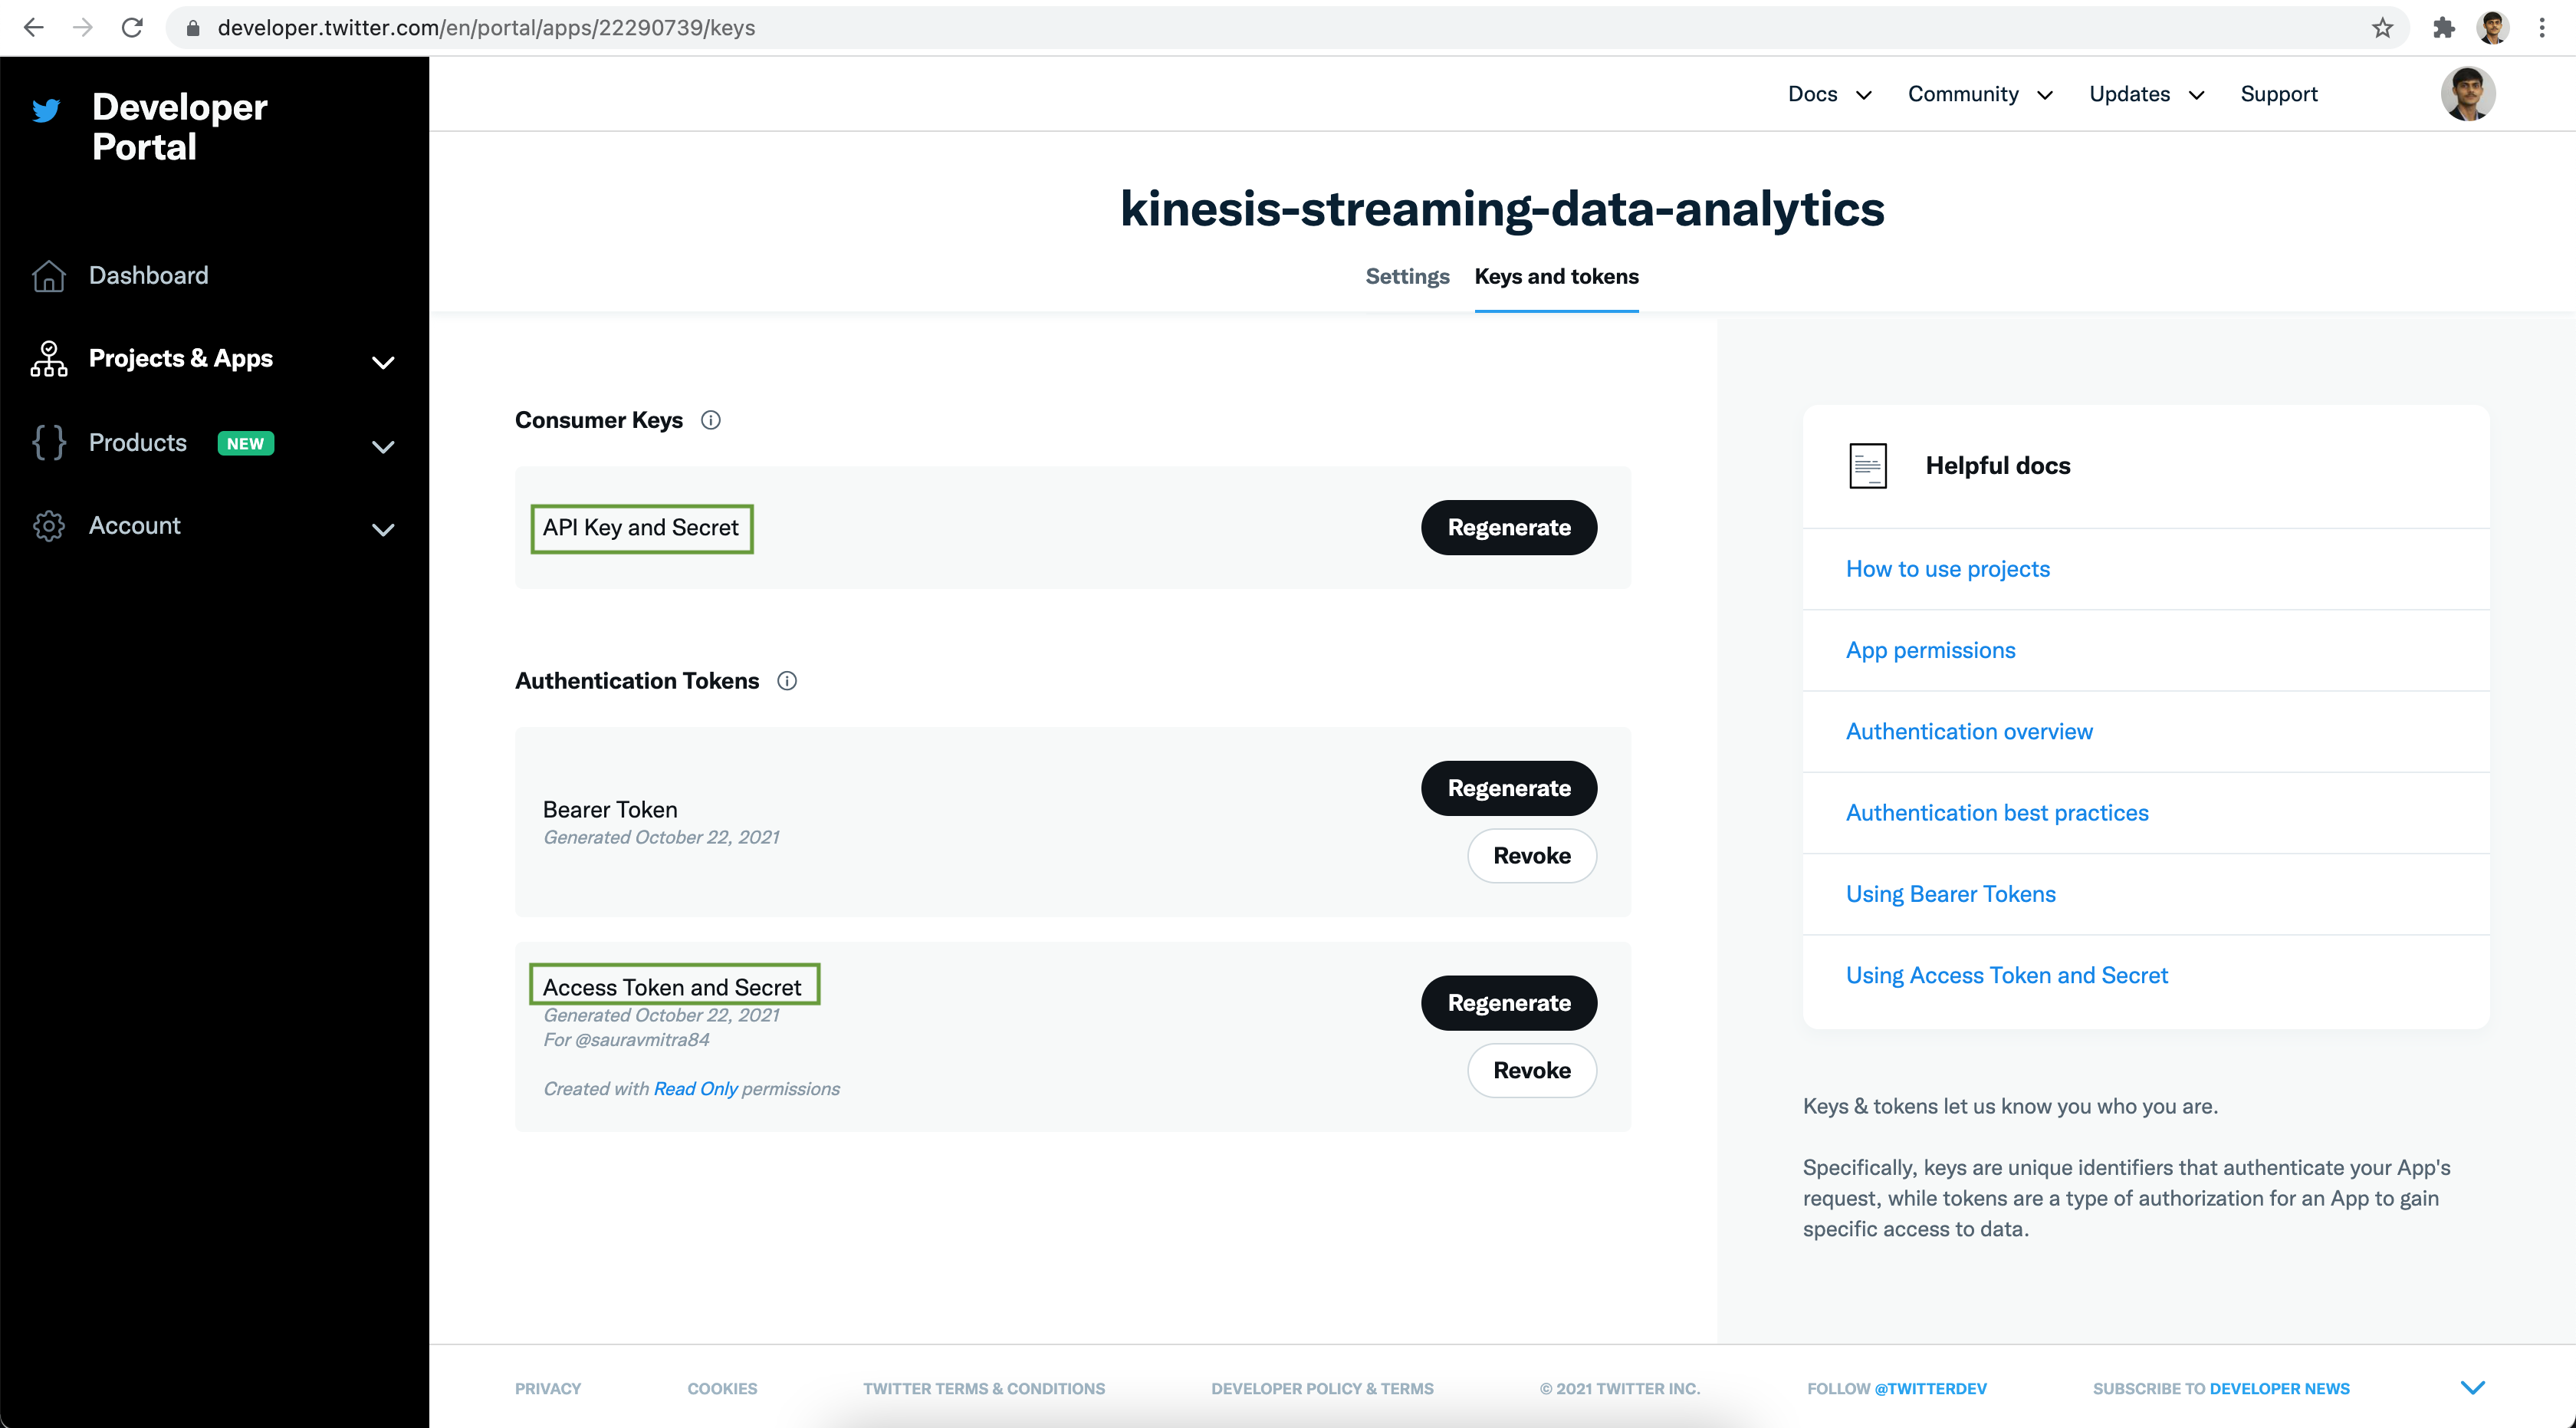The image size is (2576, 1428).
Task: Click the NEW badge beside Products
Action: point(245,443)
